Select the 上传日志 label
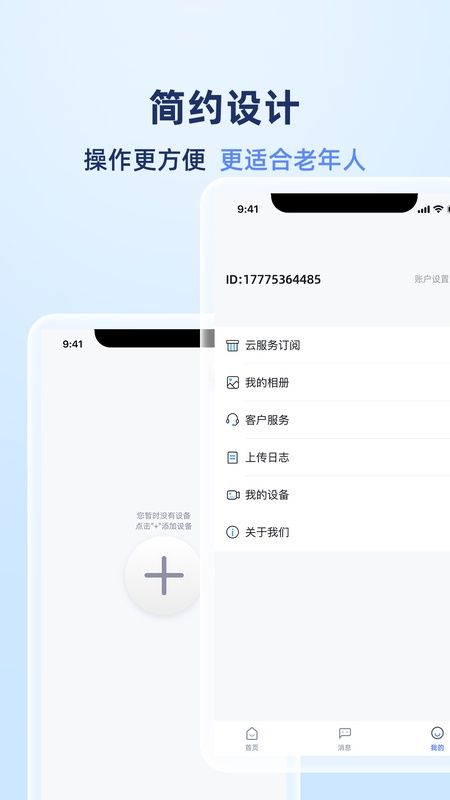This screenshot has width=450, height=800. pos(267,458)
